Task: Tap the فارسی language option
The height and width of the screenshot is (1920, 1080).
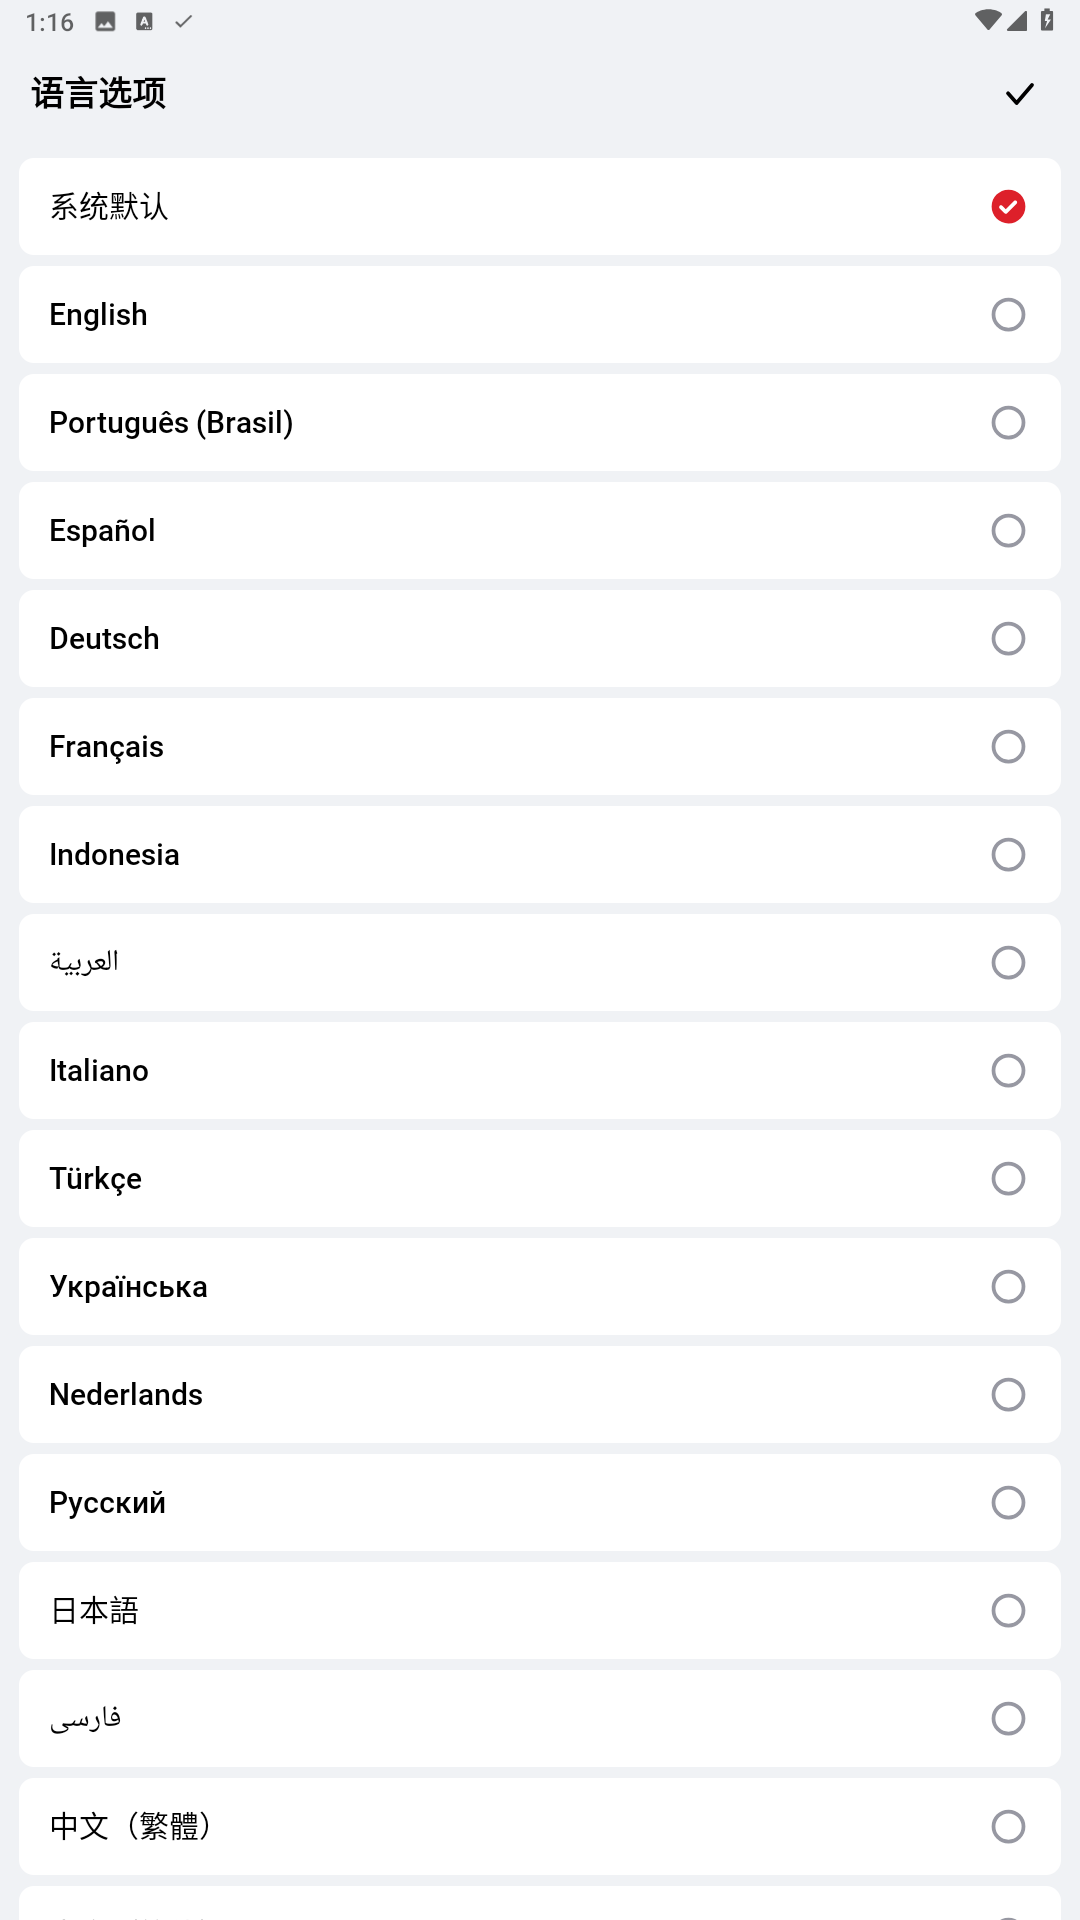Action: 540,1719
